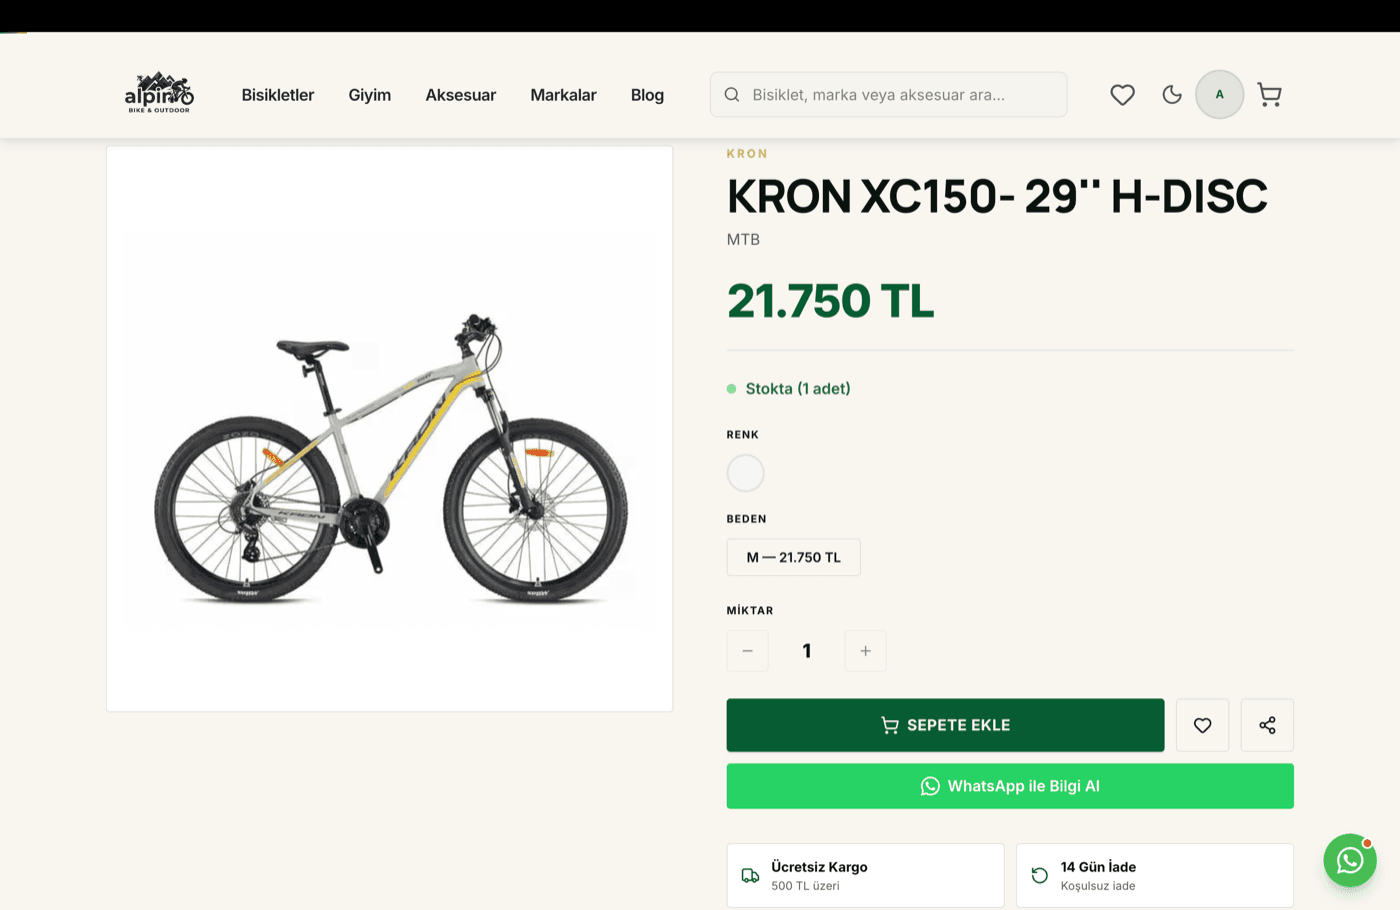Open the favorites heart icon in header
1400x910 pixels.
click(1122, 95)
